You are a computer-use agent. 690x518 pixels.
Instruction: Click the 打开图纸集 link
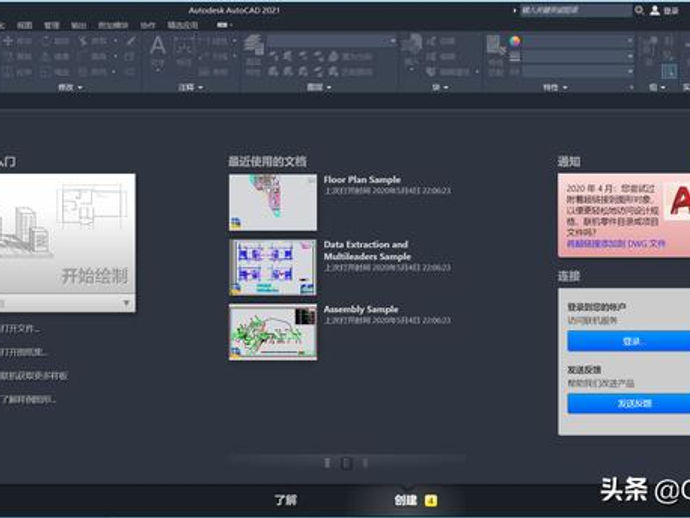coord(24,352)
